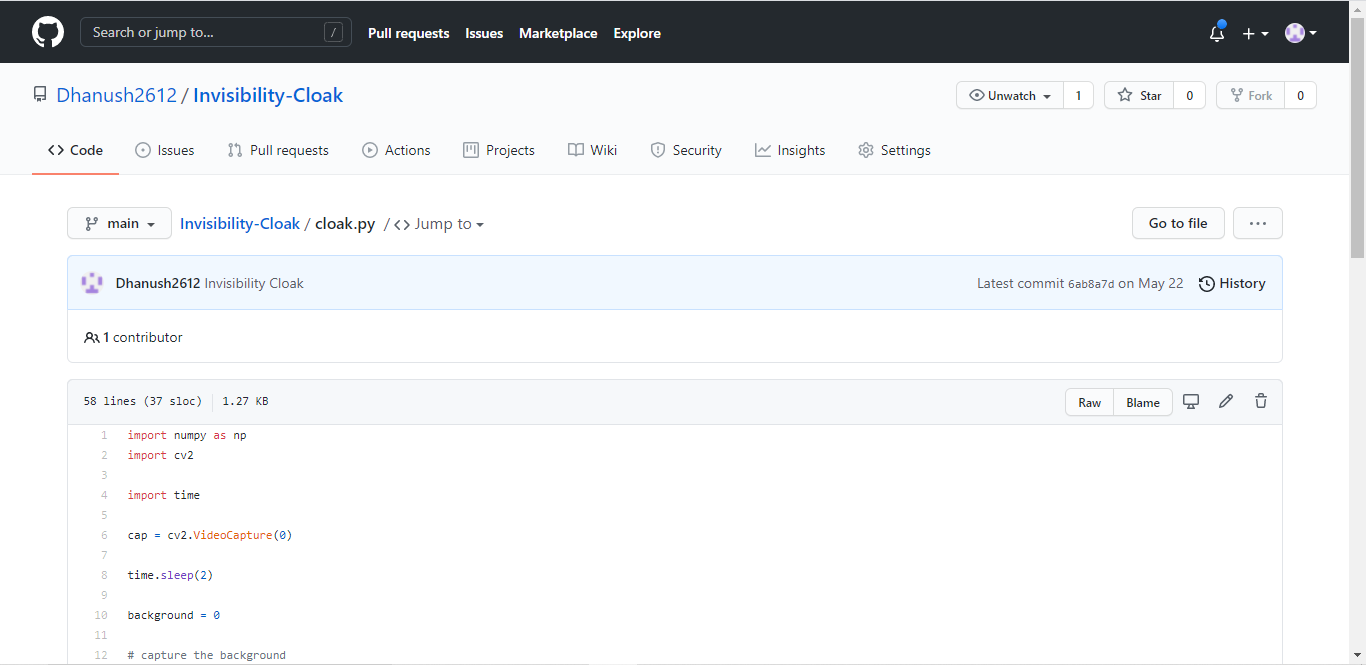This screenshot has height=665, width=1366.
Task: View the watchers count 1
Action: coord(1078,96)
